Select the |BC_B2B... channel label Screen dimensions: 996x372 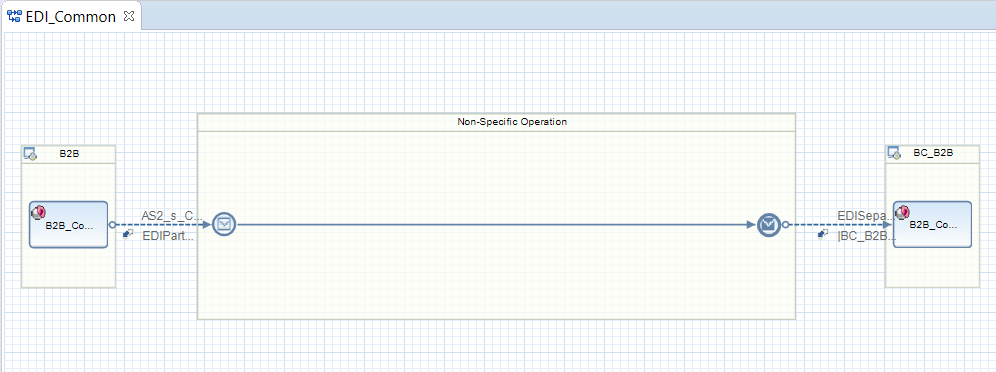[x=866, y=236]
